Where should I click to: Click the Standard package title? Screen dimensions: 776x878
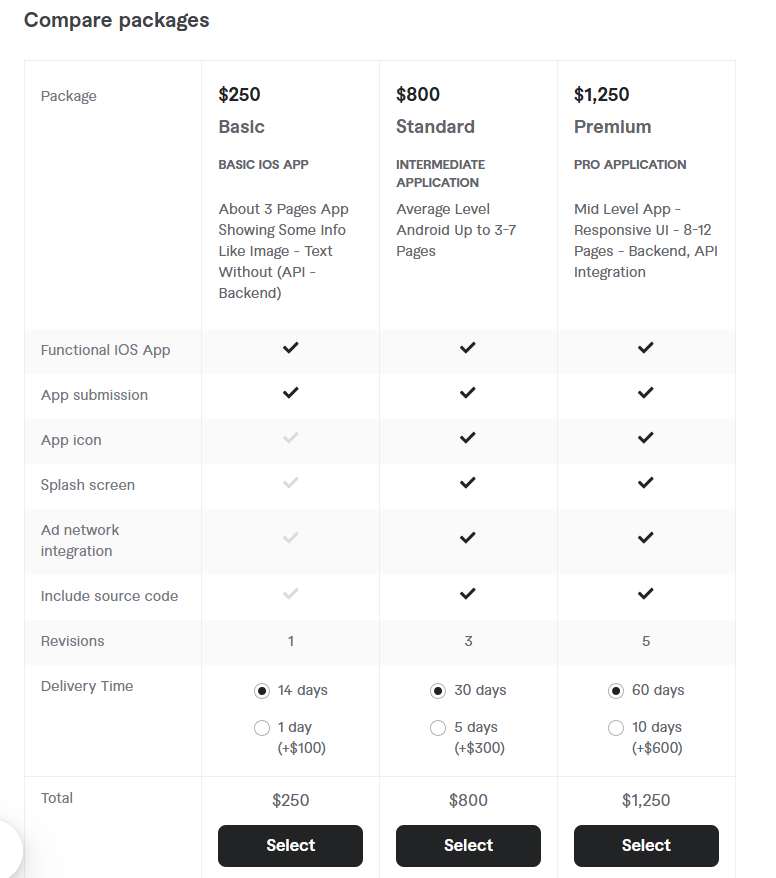pyautogui.click(x=435, y=127)
